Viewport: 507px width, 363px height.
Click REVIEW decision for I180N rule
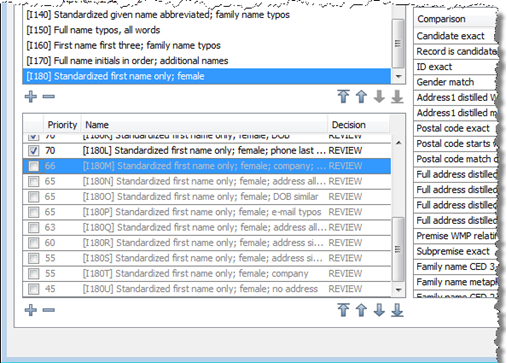coord(345,181)
